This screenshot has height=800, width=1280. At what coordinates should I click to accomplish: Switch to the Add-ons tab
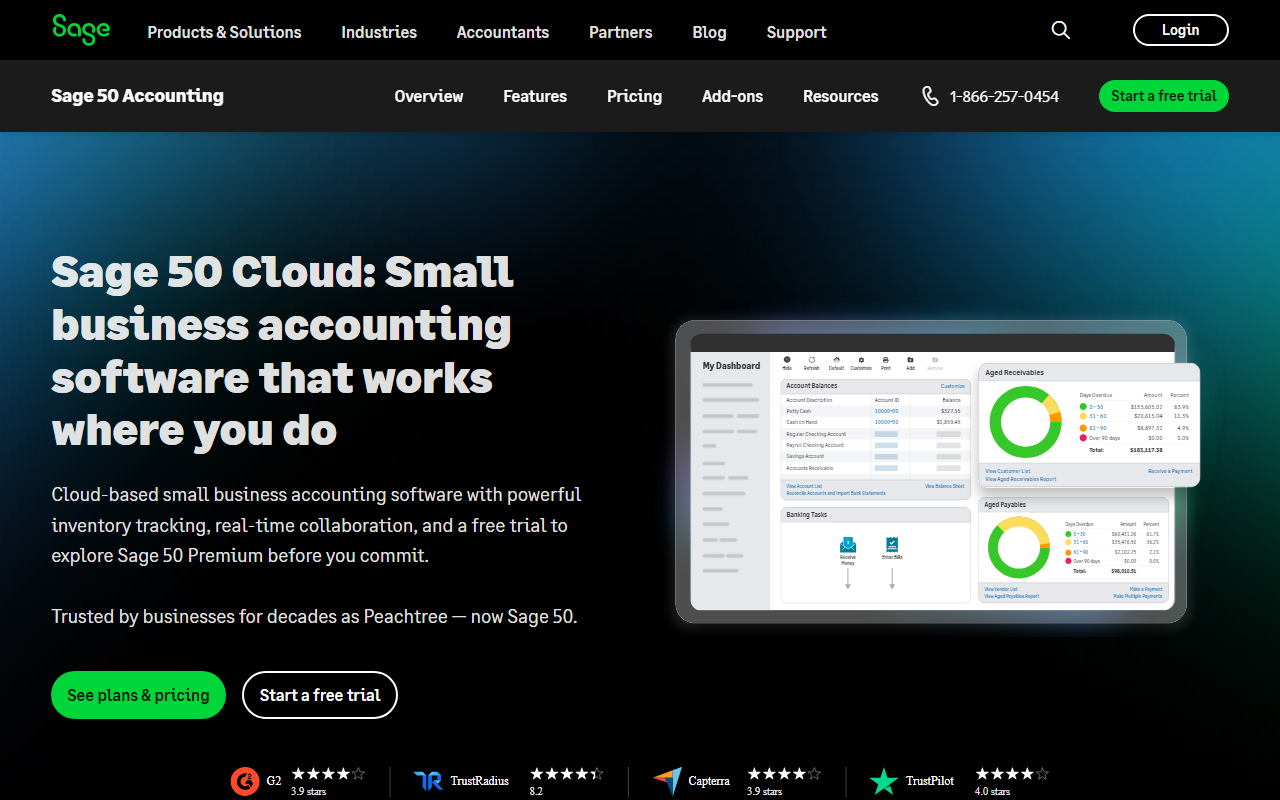tap(732, 96)
